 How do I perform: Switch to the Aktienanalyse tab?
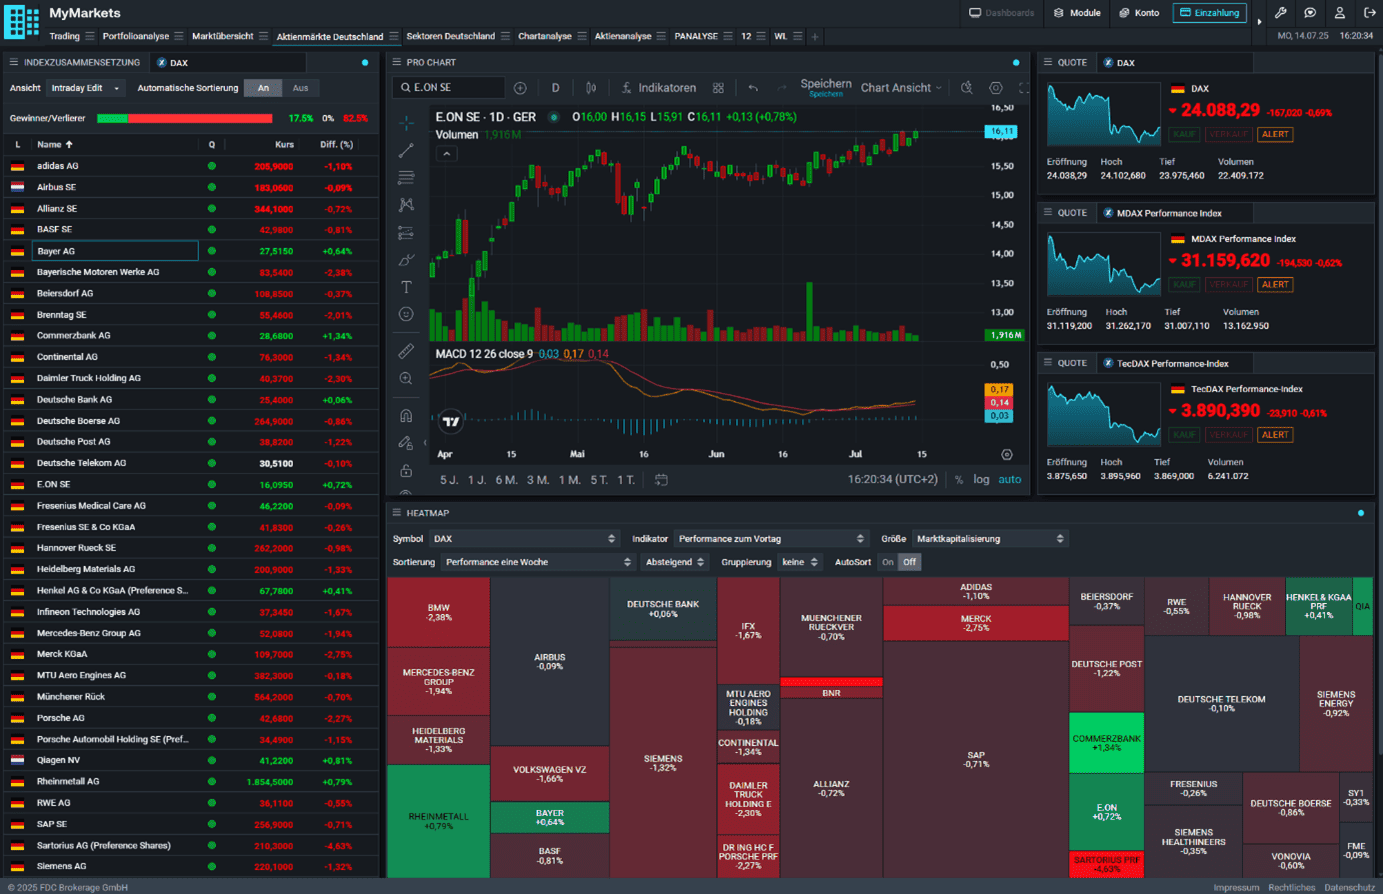(x=623, y=36)
